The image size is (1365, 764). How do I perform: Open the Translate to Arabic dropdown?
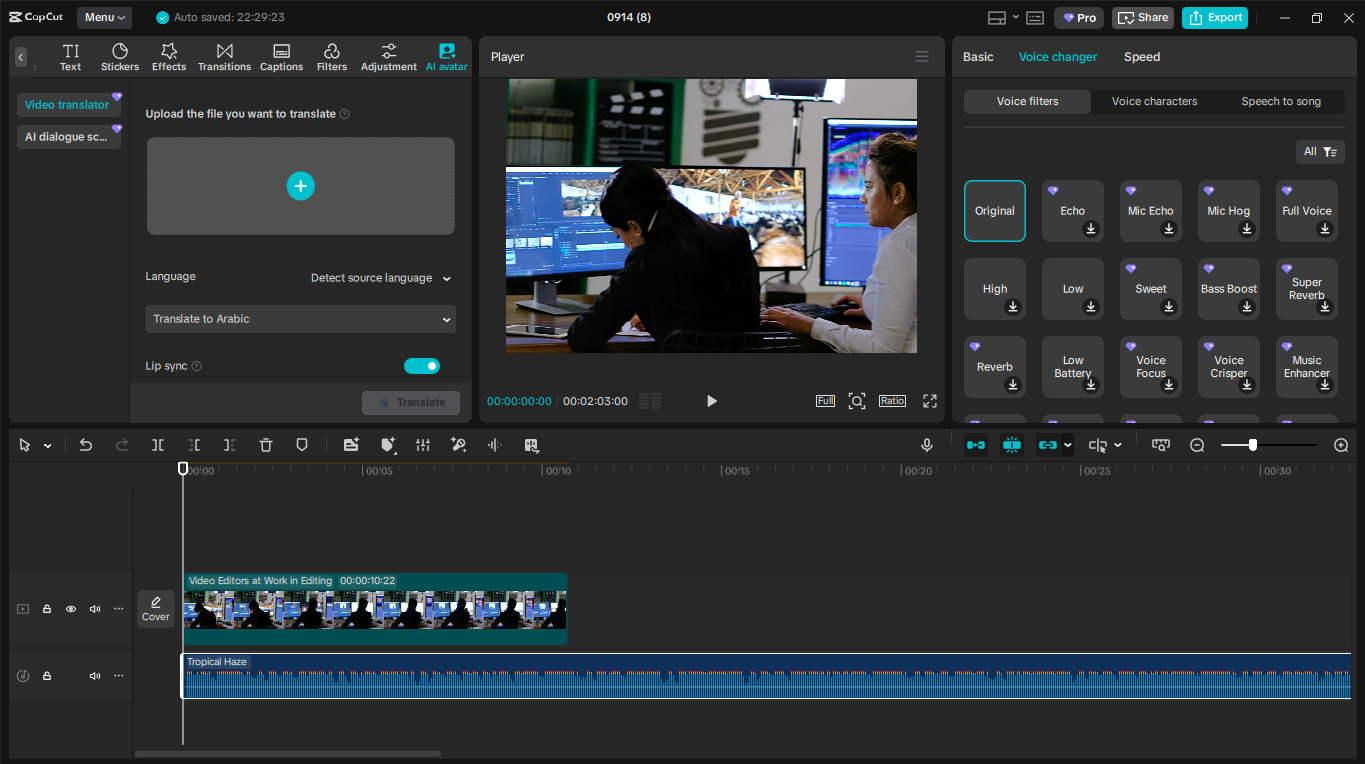300,318
